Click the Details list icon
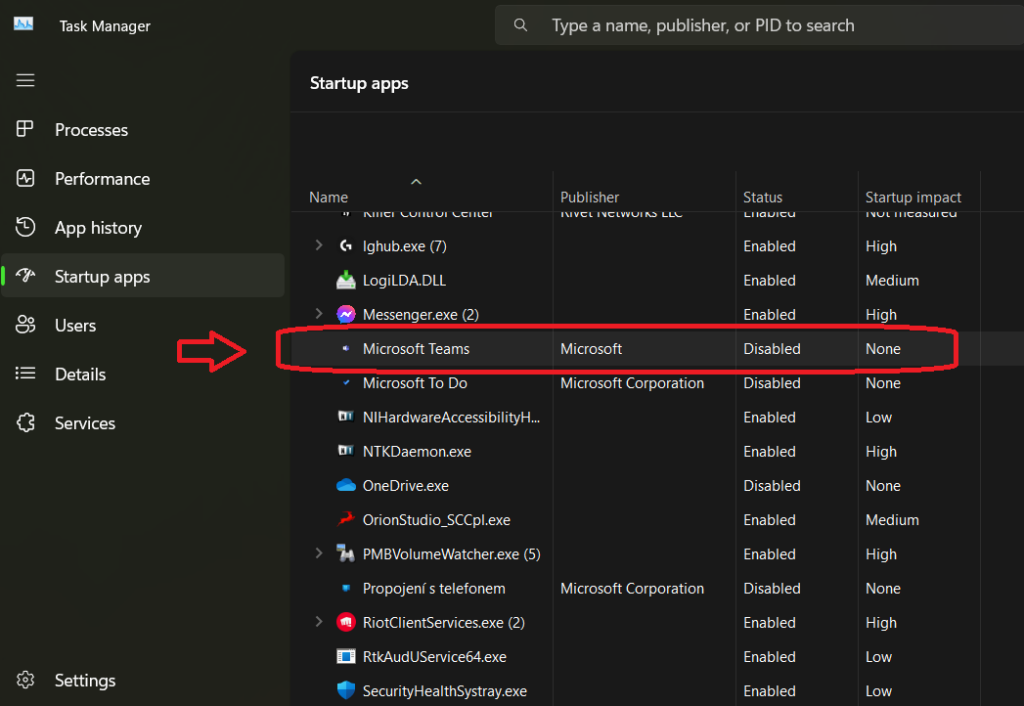The image size is (1024, 706). [25, 374]
